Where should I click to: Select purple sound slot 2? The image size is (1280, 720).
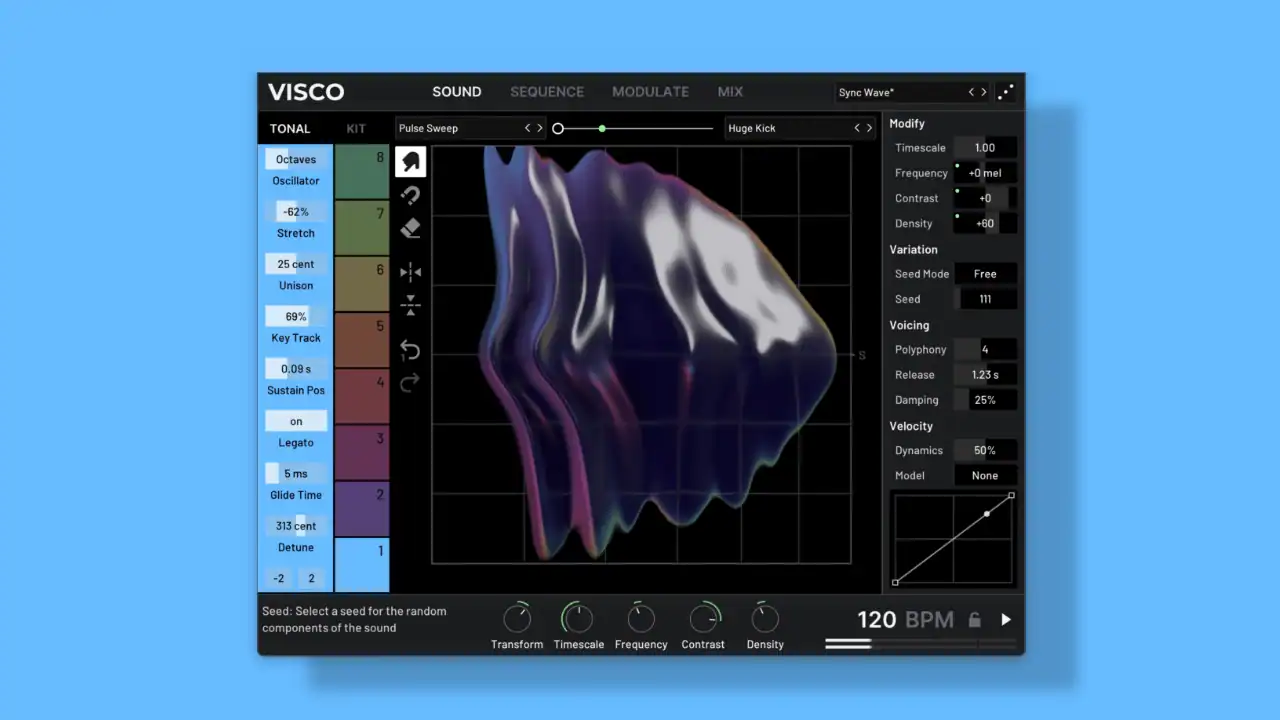click(361, 508)
